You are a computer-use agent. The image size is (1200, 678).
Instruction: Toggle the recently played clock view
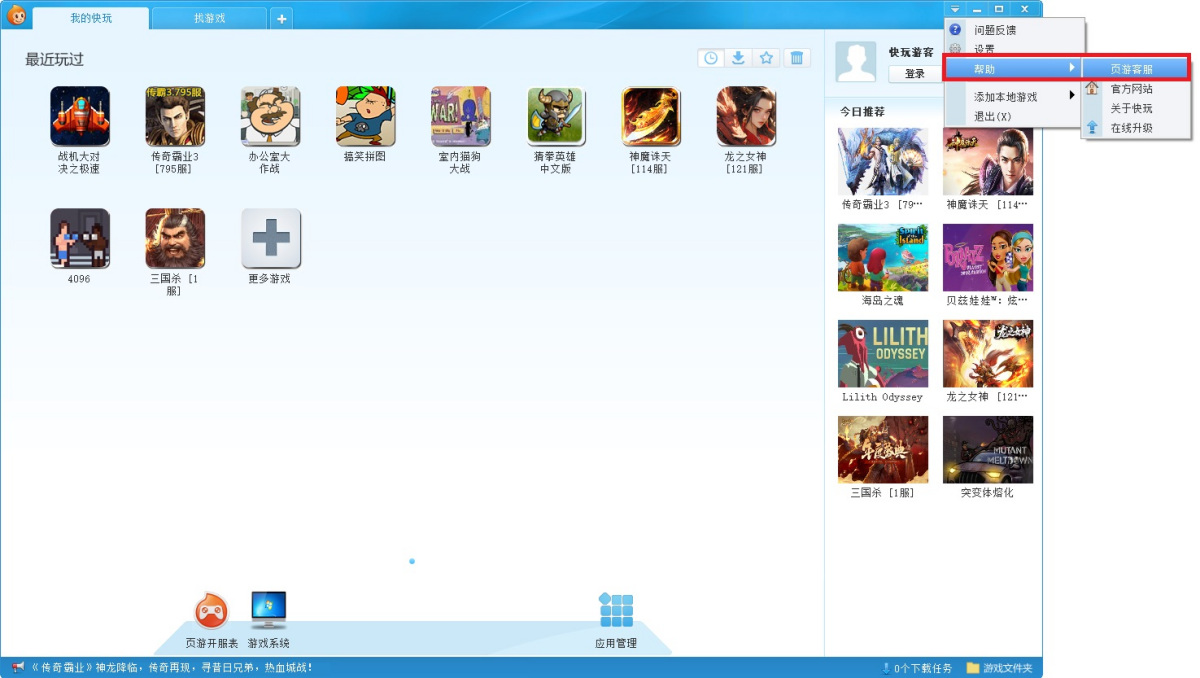(710, 58)
